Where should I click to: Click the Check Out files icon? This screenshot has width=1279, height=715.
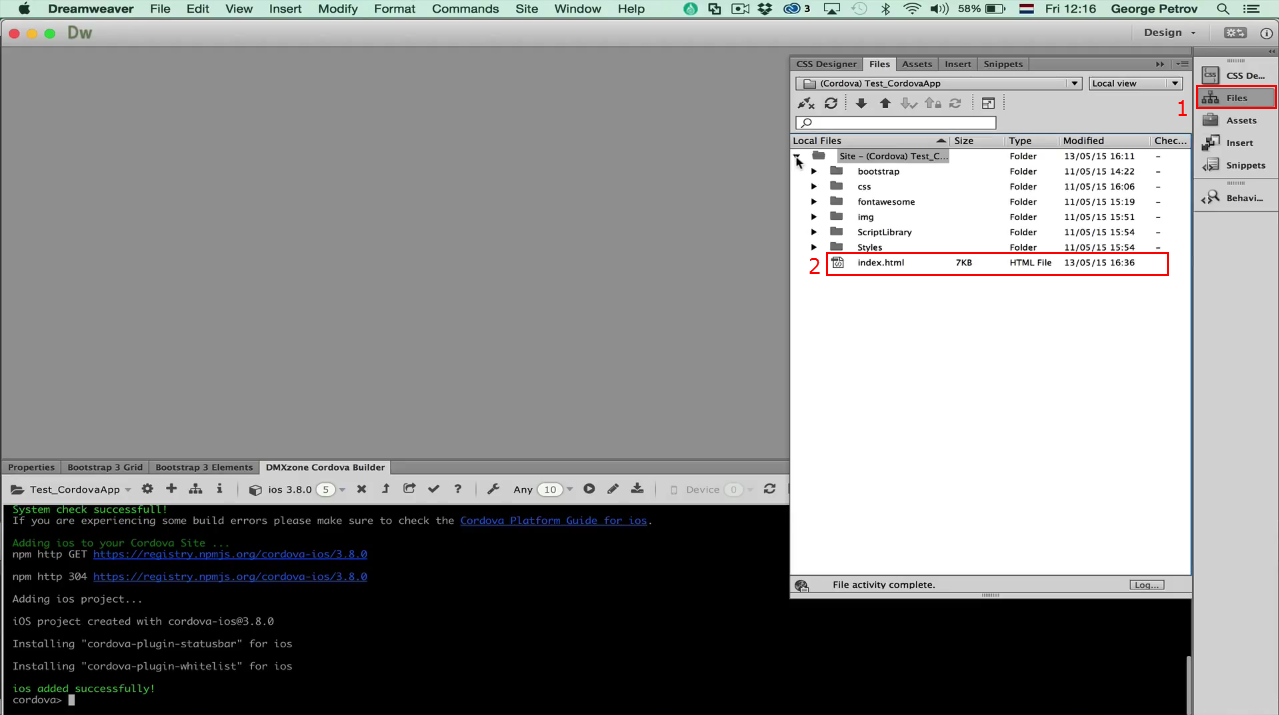tap(908, 103)
